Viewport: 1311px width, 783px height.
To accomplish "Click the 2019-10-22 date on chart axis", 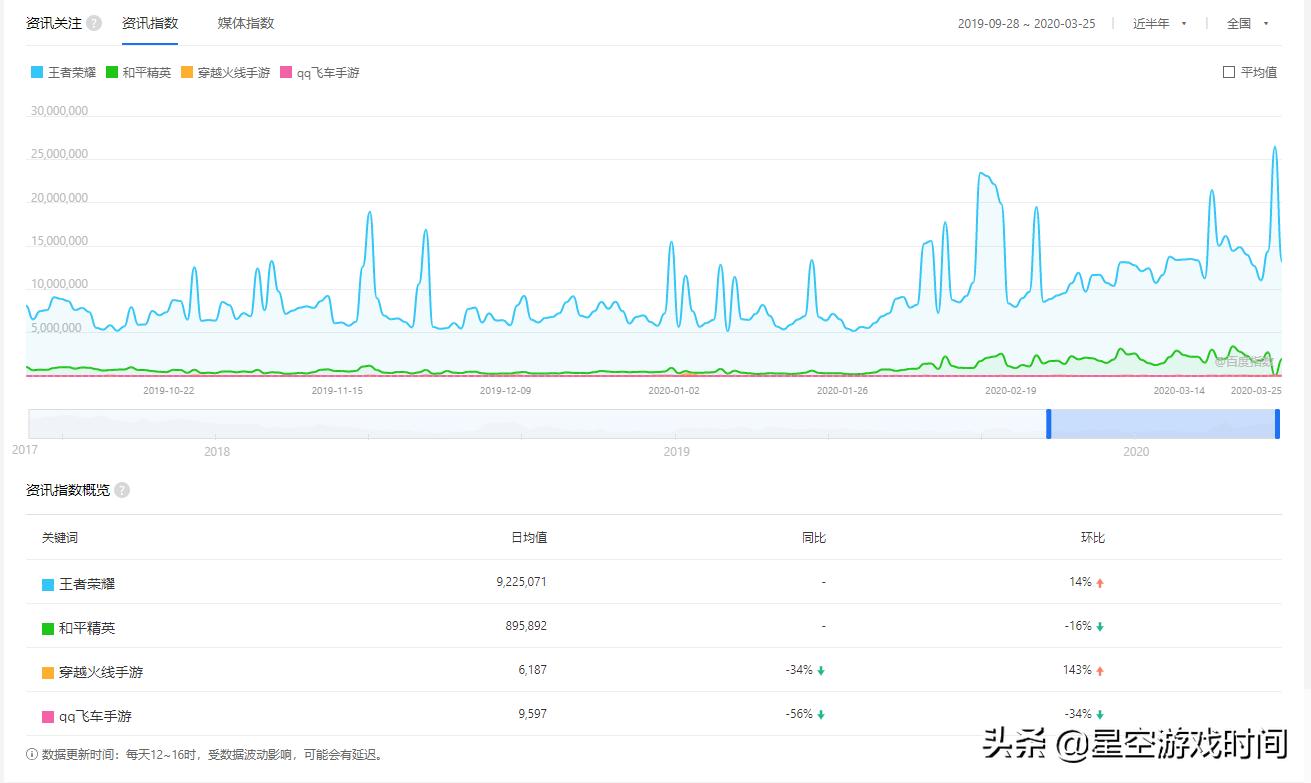I will [169, 391].
